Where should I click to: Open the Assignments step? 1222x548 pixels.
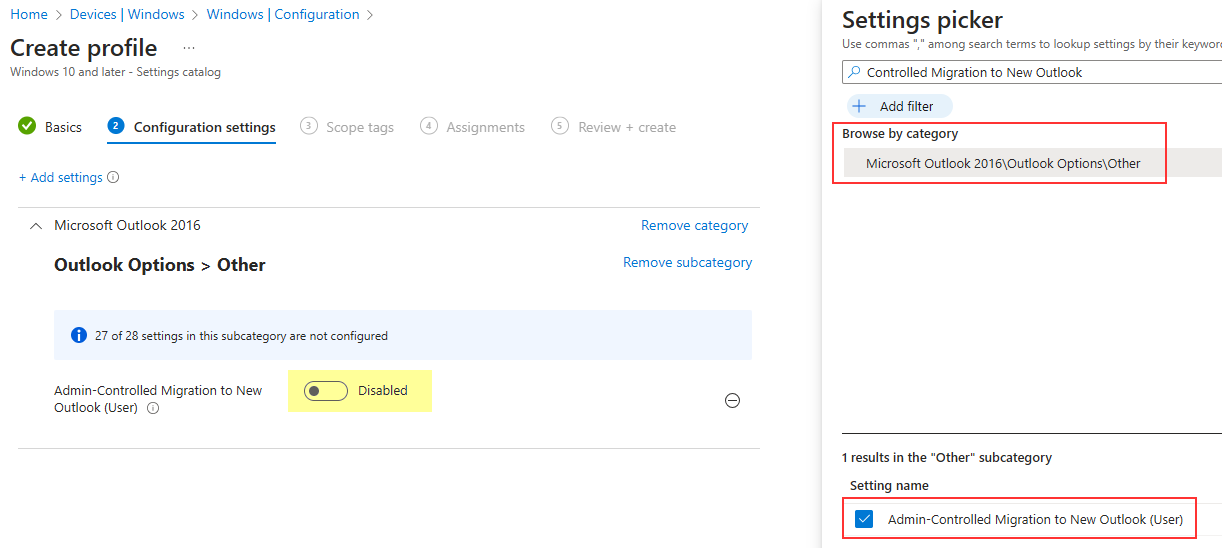tap(472, 127)
